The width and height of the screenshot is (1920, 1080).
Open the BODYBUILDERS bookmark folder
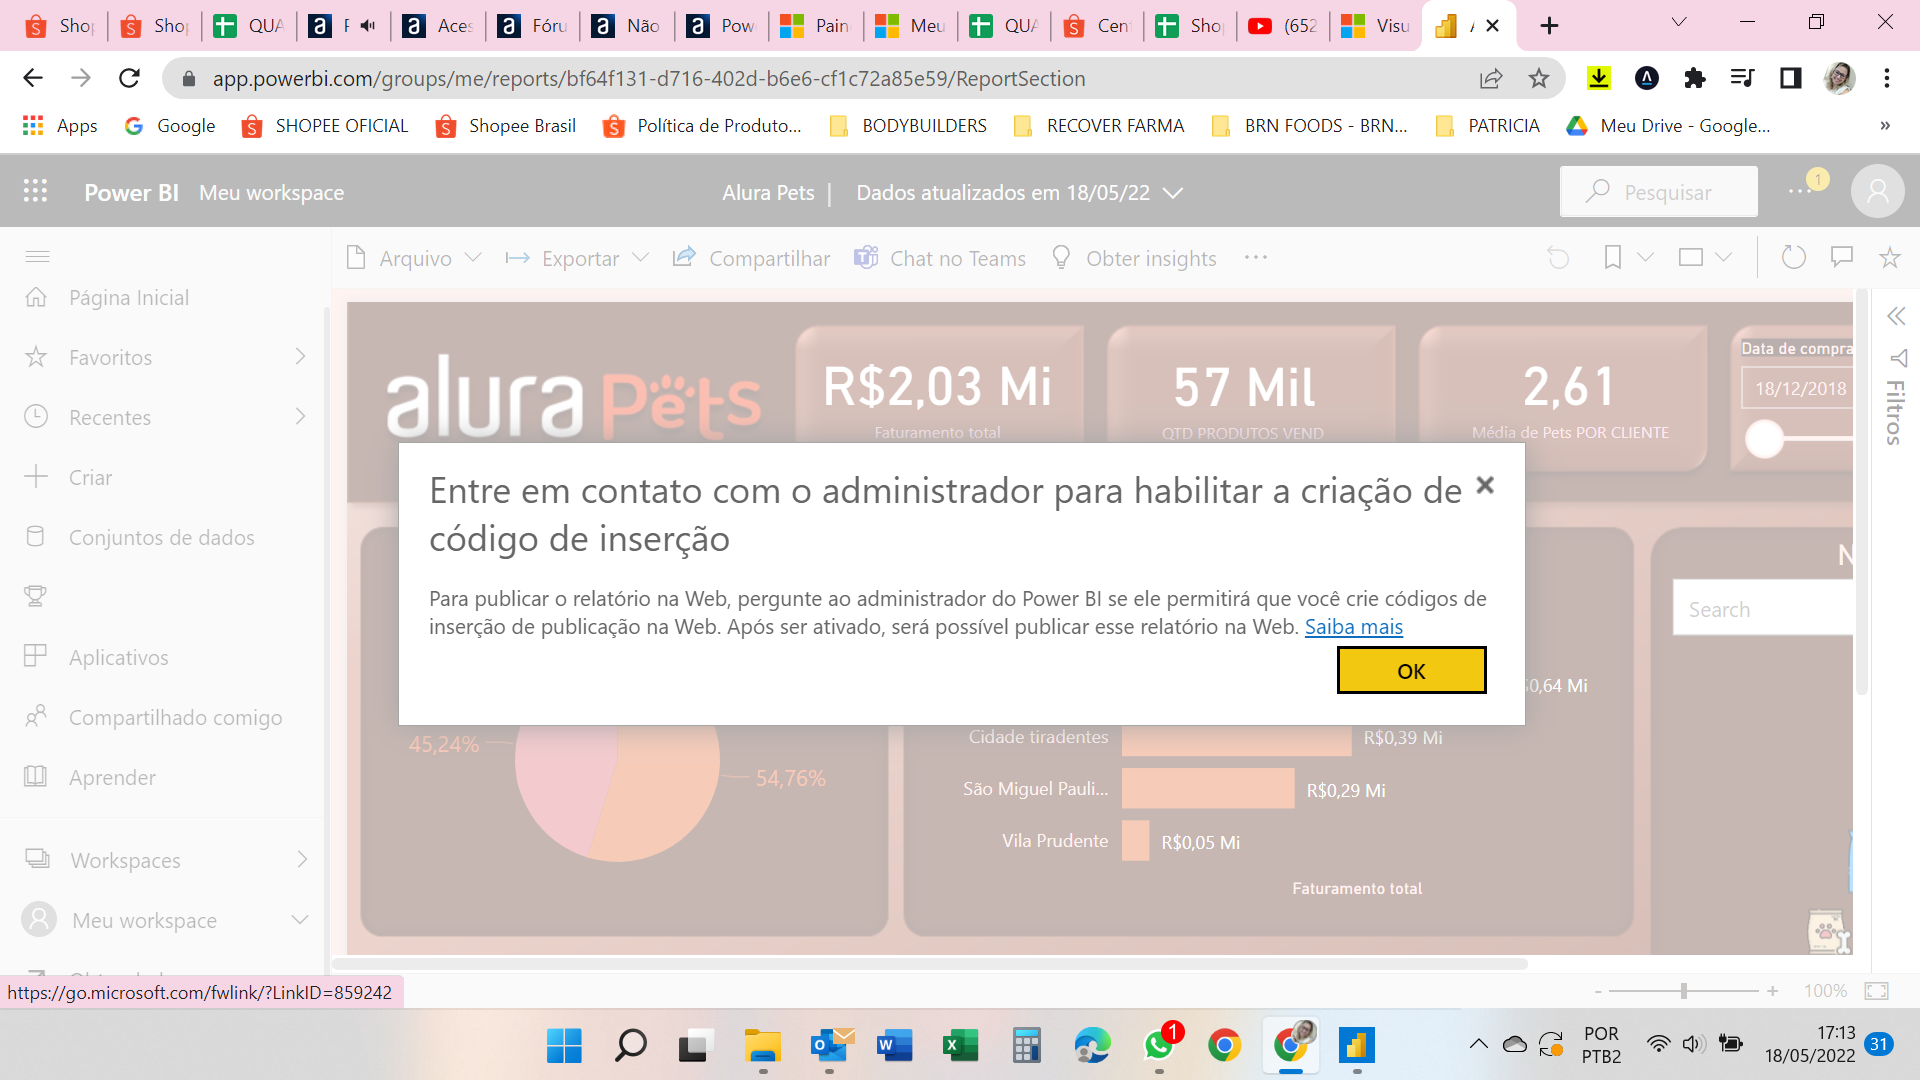pos(908,126)
